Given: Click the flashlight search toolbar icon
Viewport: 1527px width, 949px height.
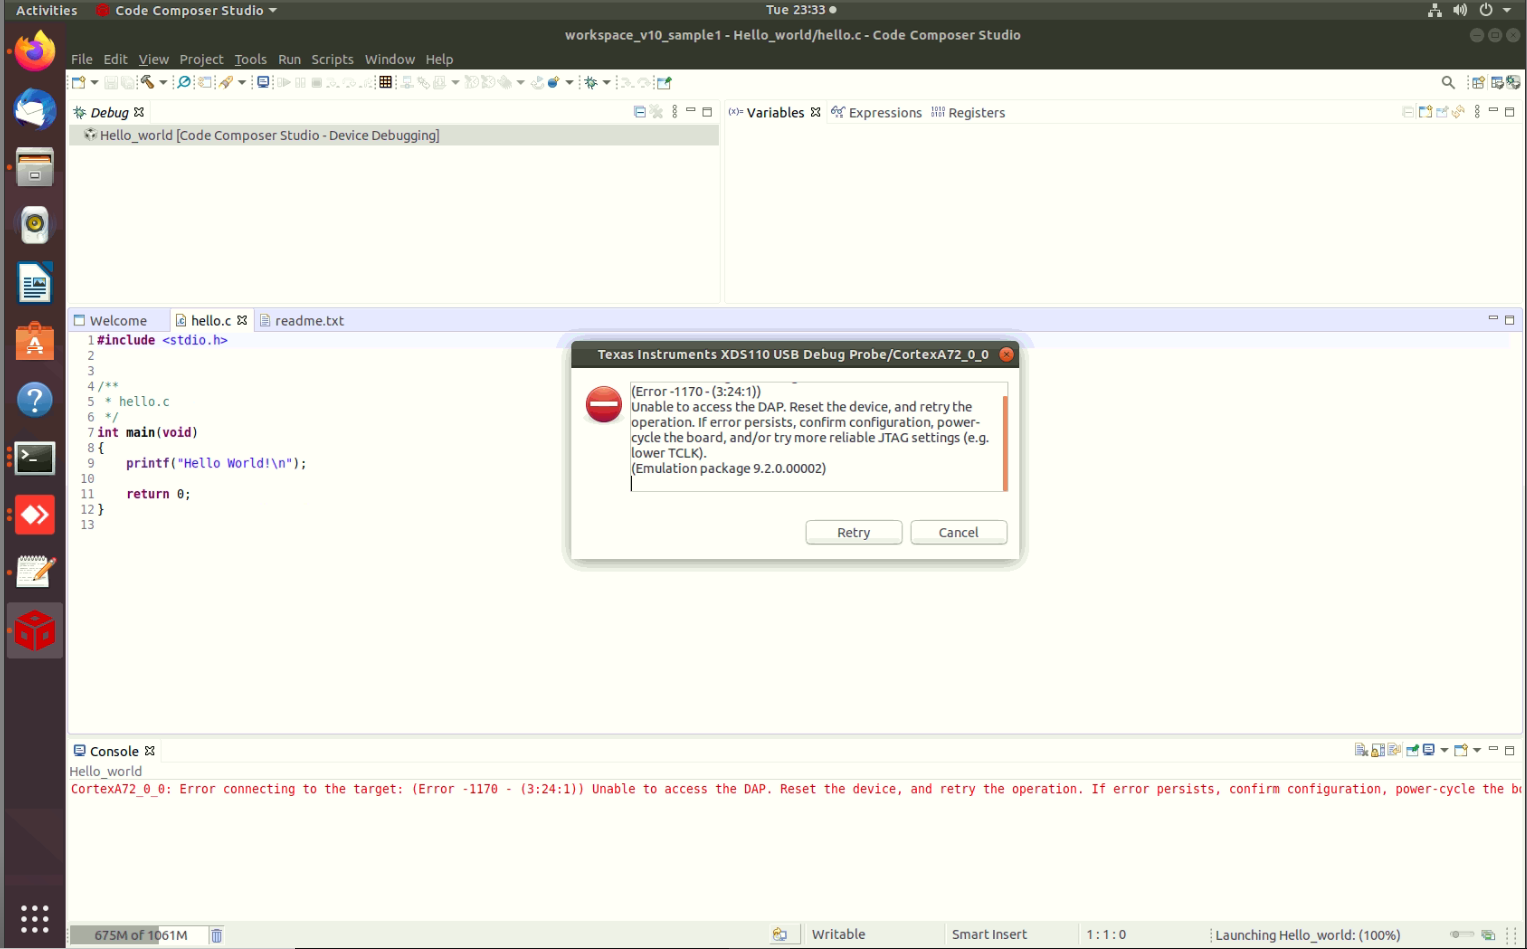Looking at the screenshot, I should [x=226, y=83].
